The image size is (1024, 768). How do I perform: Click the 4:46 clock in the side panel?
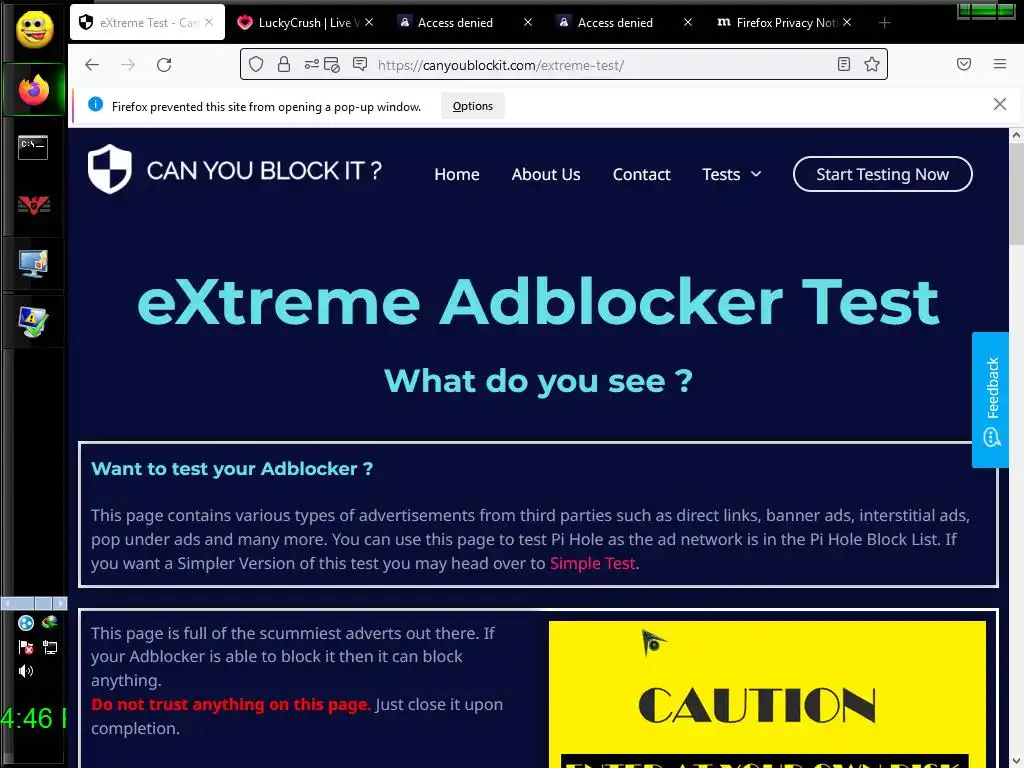click(34, 718)
